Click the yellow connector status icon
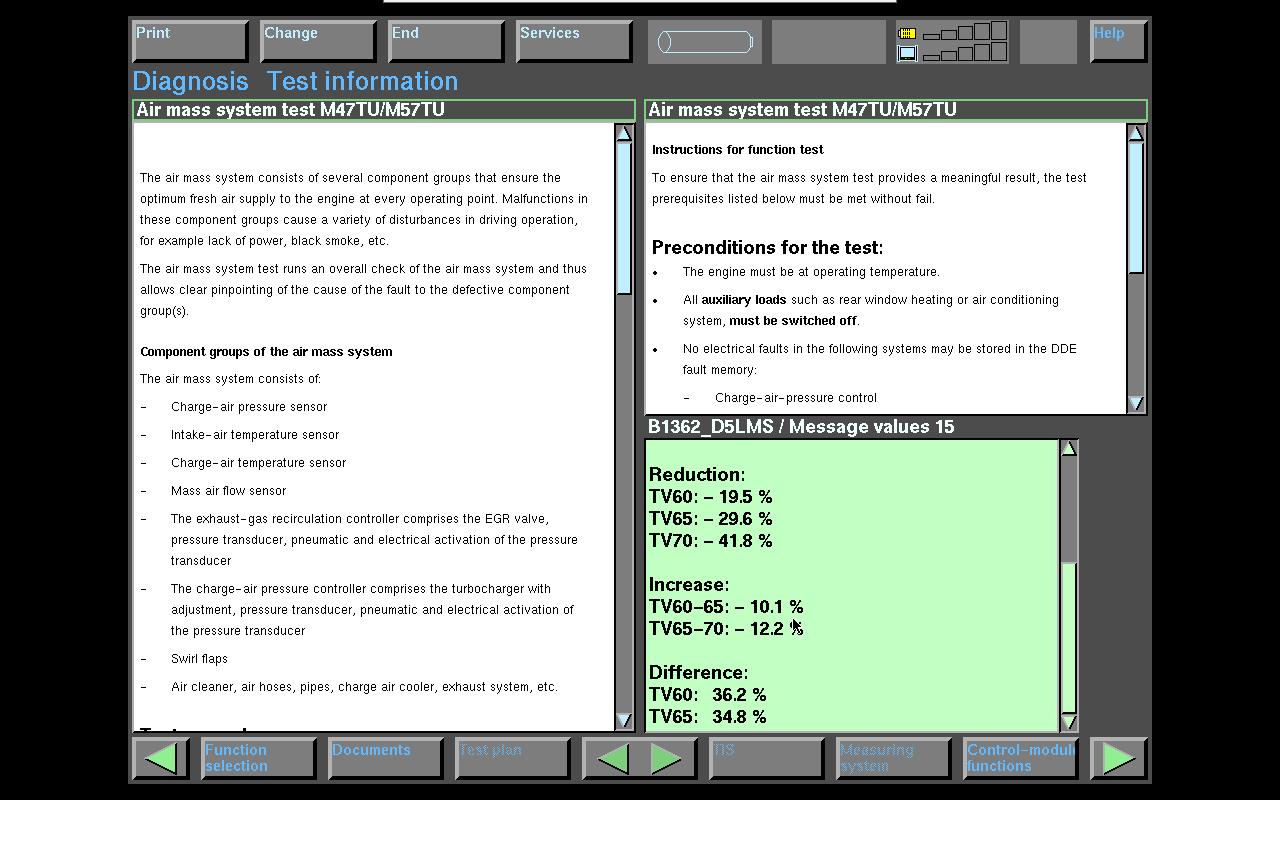Image resolution: width=1284 pixels, height=856 pixels. click(x=907, y=33)
